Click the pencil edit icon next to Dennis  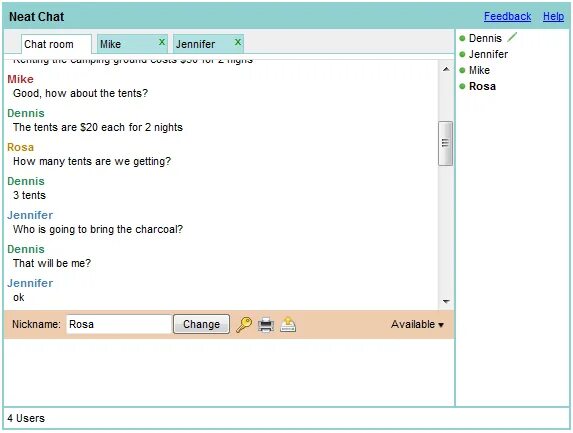[512, 37]
